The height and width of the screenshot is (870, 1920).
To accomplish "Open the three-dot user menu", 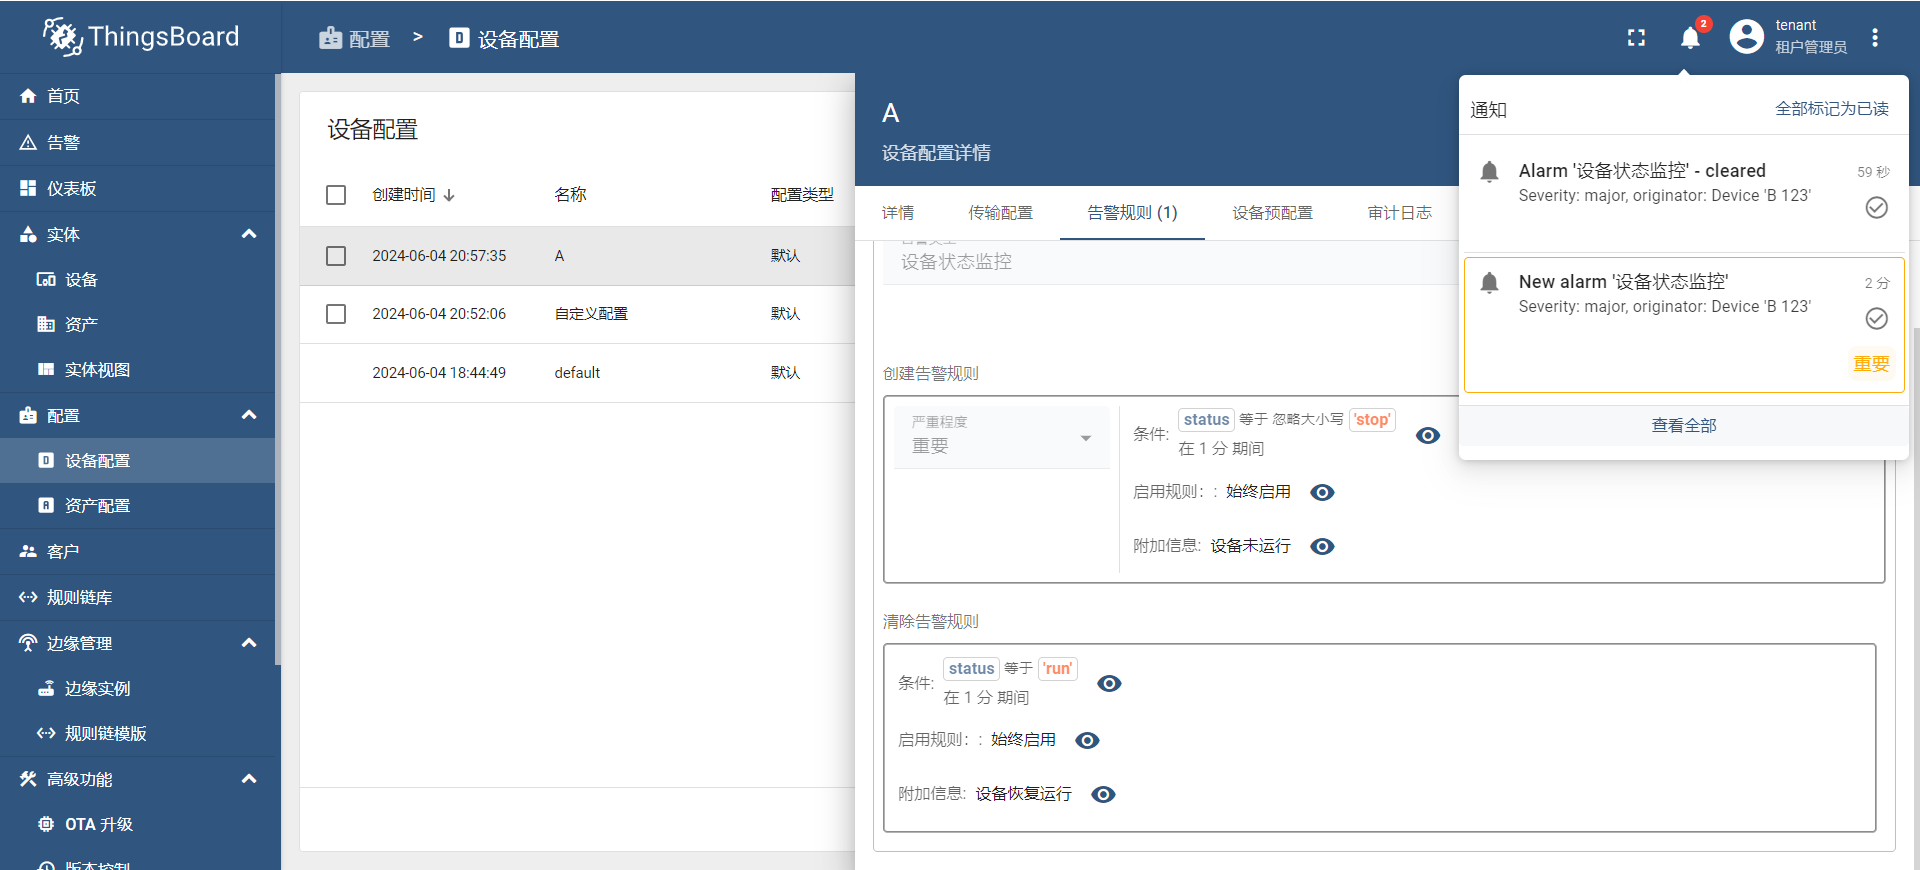I will click(1875, 37).
